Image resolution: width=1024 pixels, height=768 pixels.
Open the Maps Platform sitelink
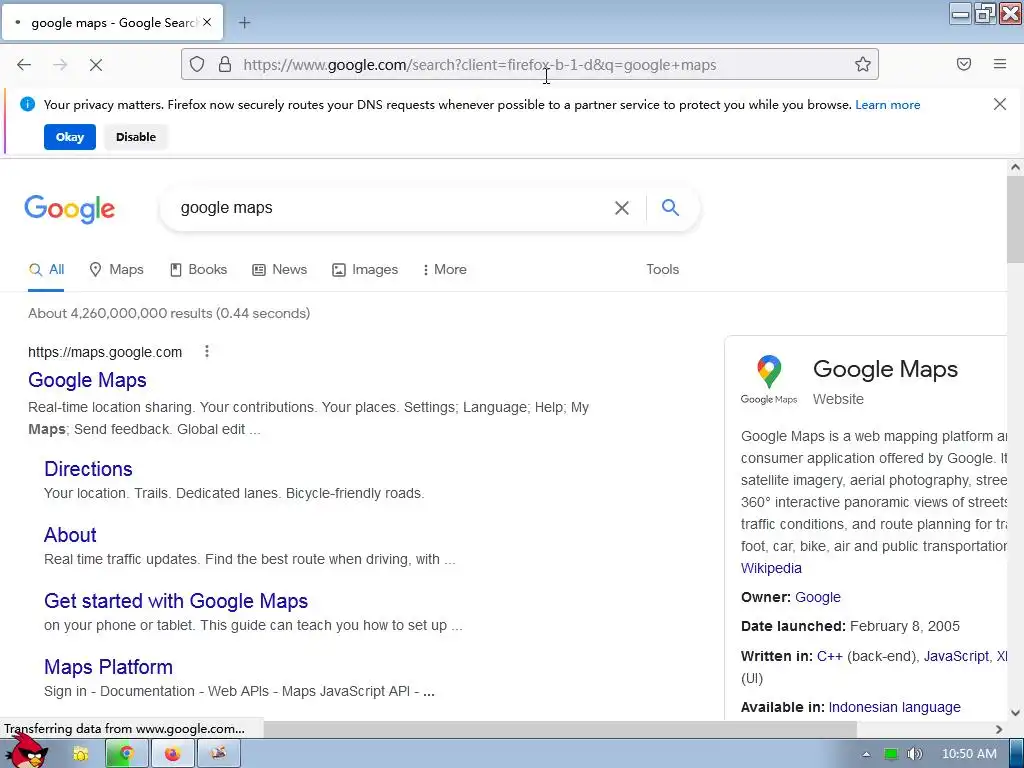click(108, 667)
